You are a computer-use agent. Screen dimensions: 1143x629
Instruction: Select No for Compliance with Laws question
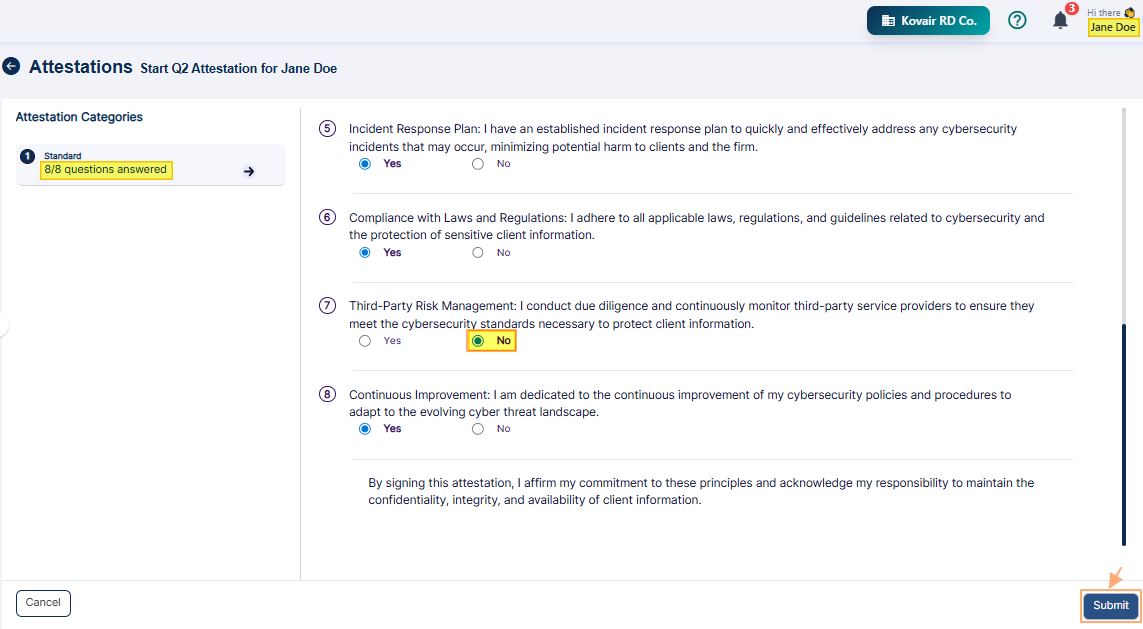[x=477, y=252]
